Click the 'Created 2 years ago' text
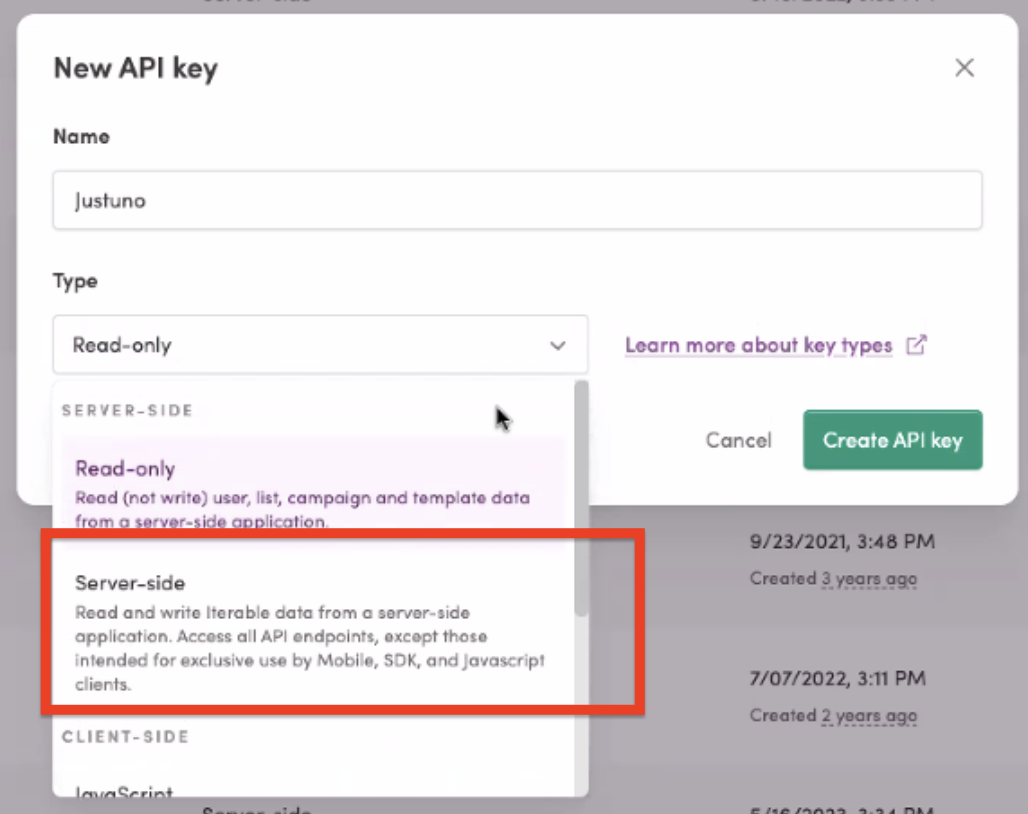 [x=833, y=715]
